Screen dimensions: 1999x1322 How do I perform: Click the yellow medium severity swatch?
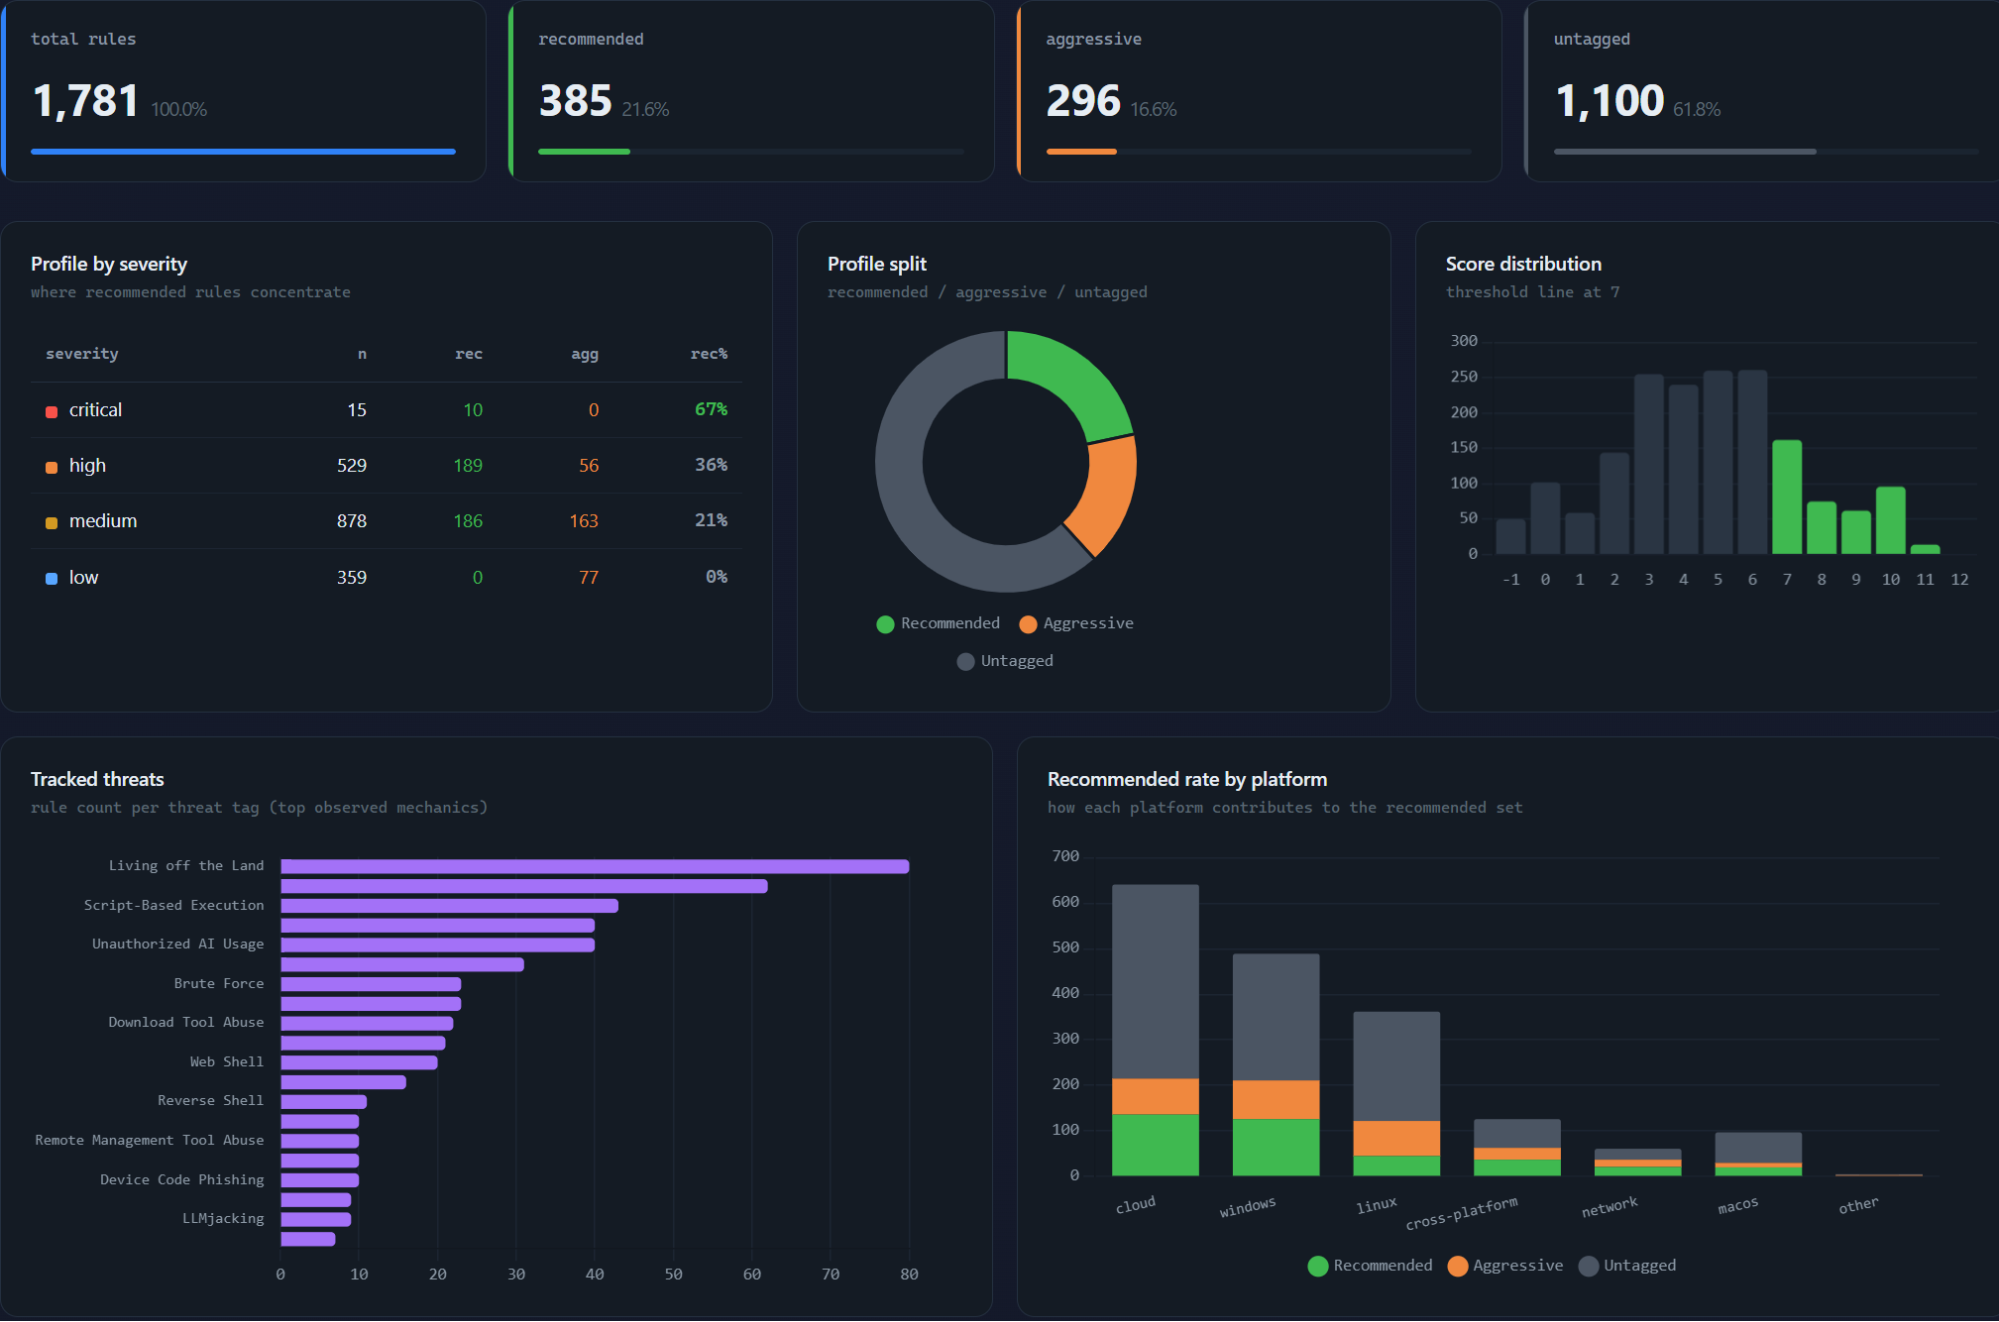[x=51, y=522]
